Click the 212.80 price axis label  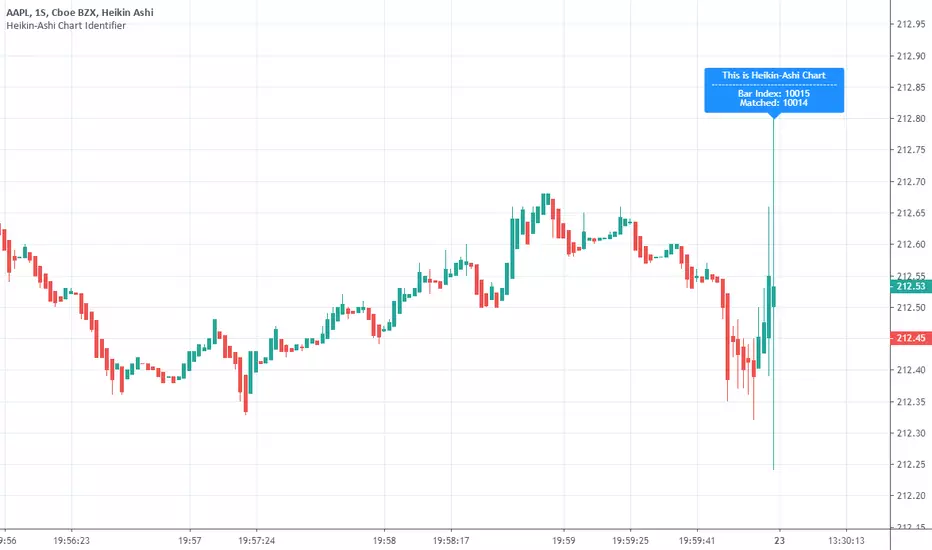(x=909, y=118)
